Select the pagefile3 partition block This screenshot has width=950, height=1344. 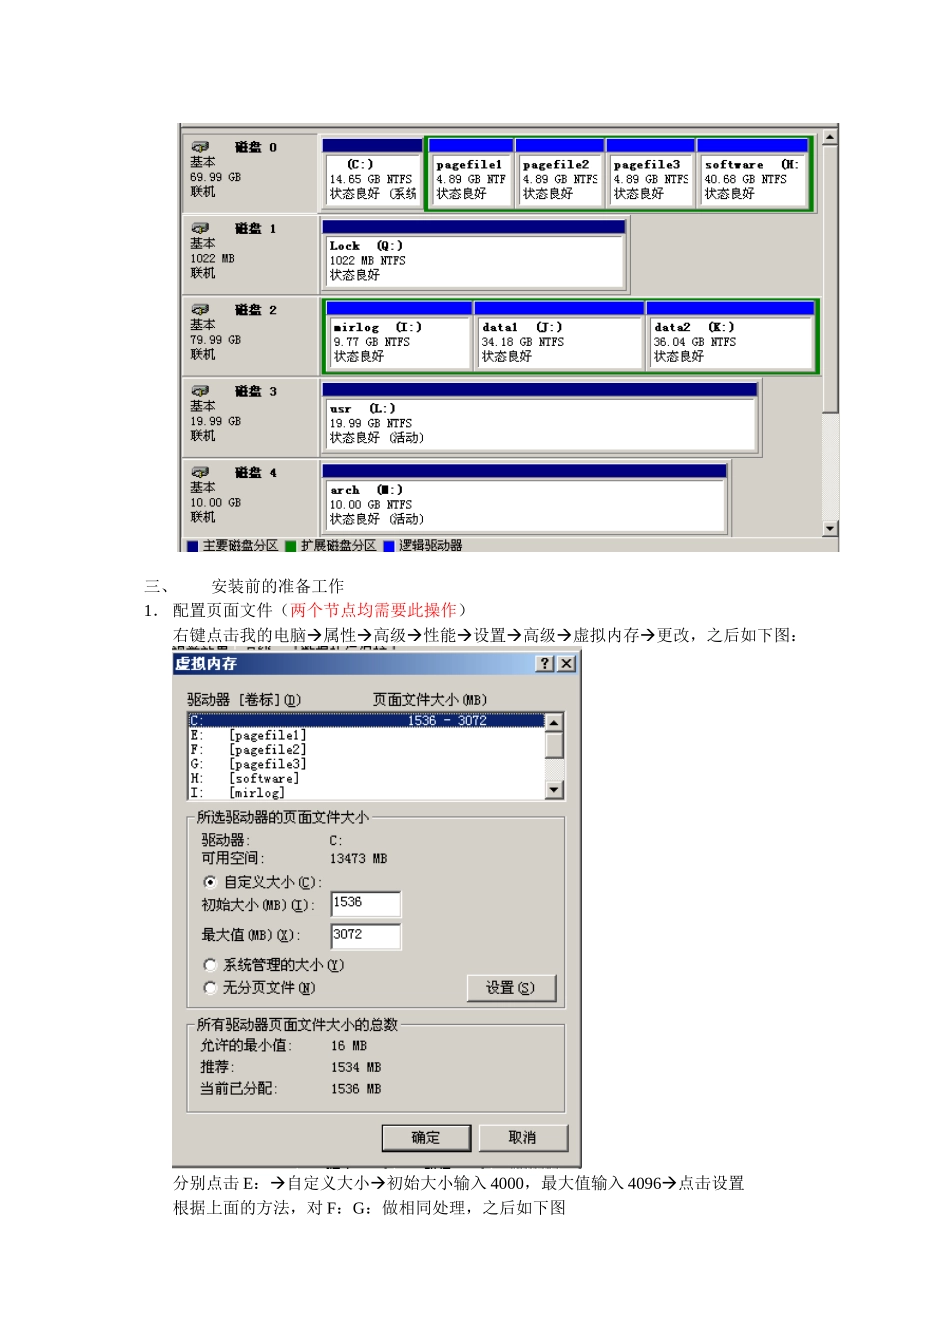tap(650, 172)
